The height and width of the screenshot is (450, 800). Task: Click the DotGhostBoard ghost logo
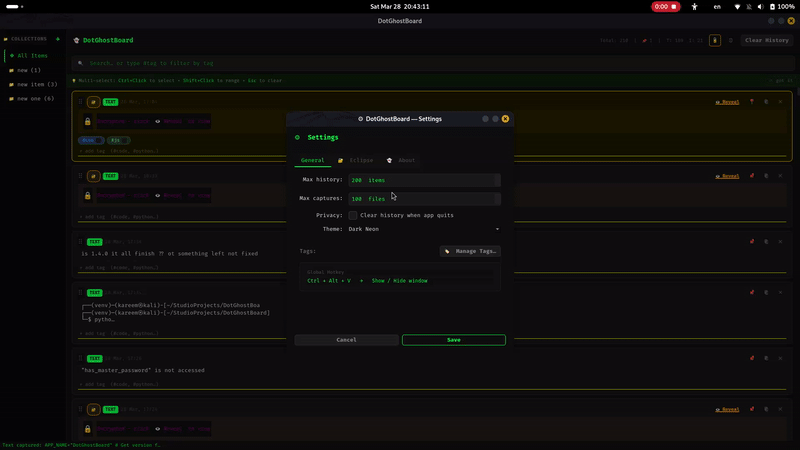pos(77,40)
